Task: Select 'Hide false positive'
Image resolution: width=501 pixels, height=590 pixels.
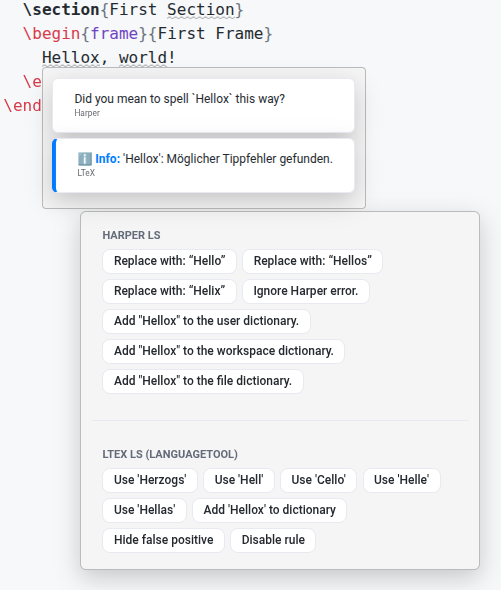Action: (163, 540)
